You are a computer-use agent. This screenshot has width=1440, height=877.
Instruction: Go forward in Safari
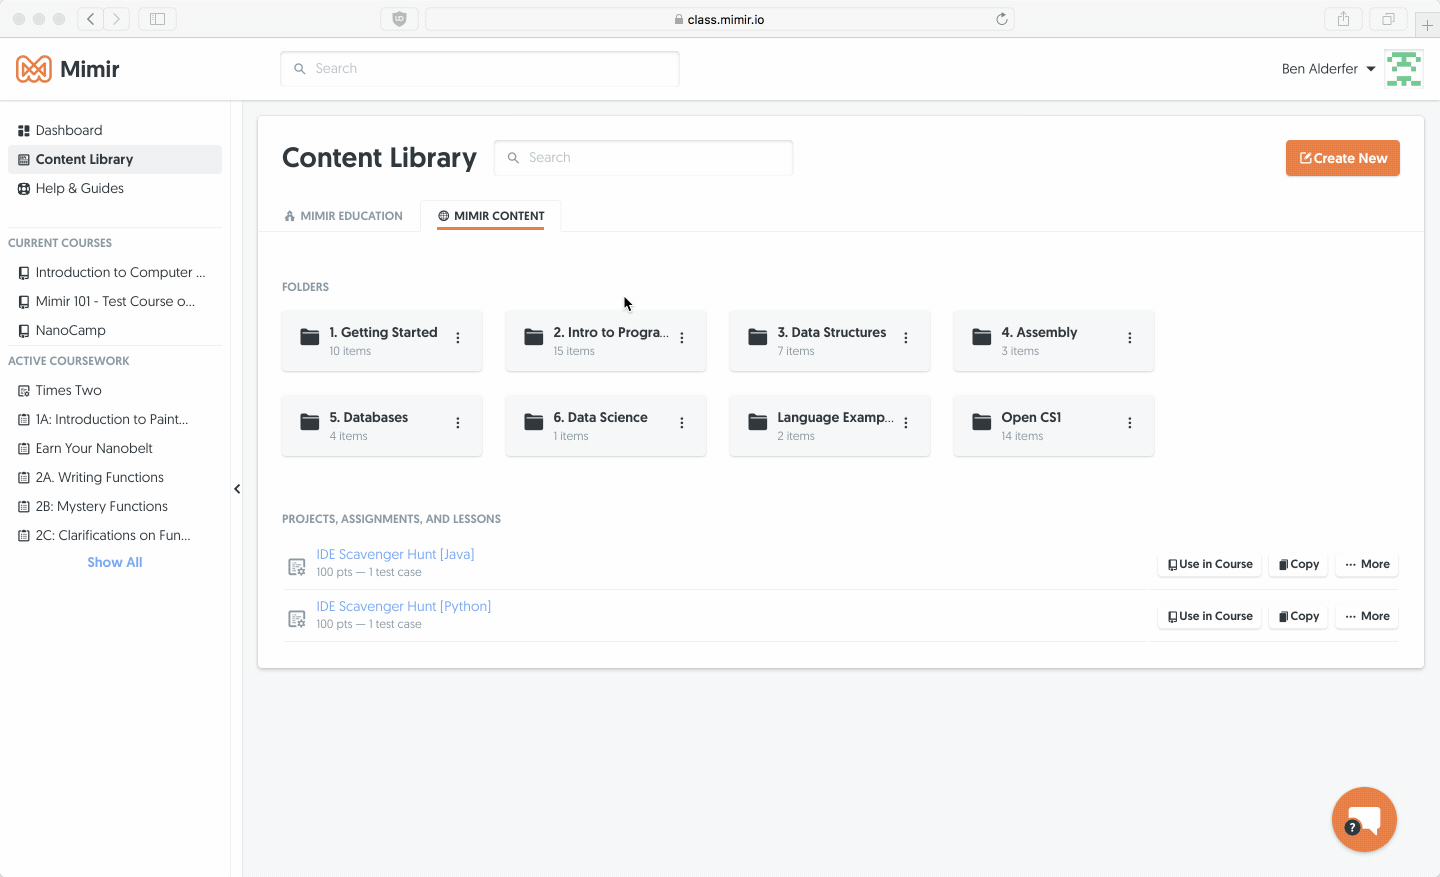point(117,19)
